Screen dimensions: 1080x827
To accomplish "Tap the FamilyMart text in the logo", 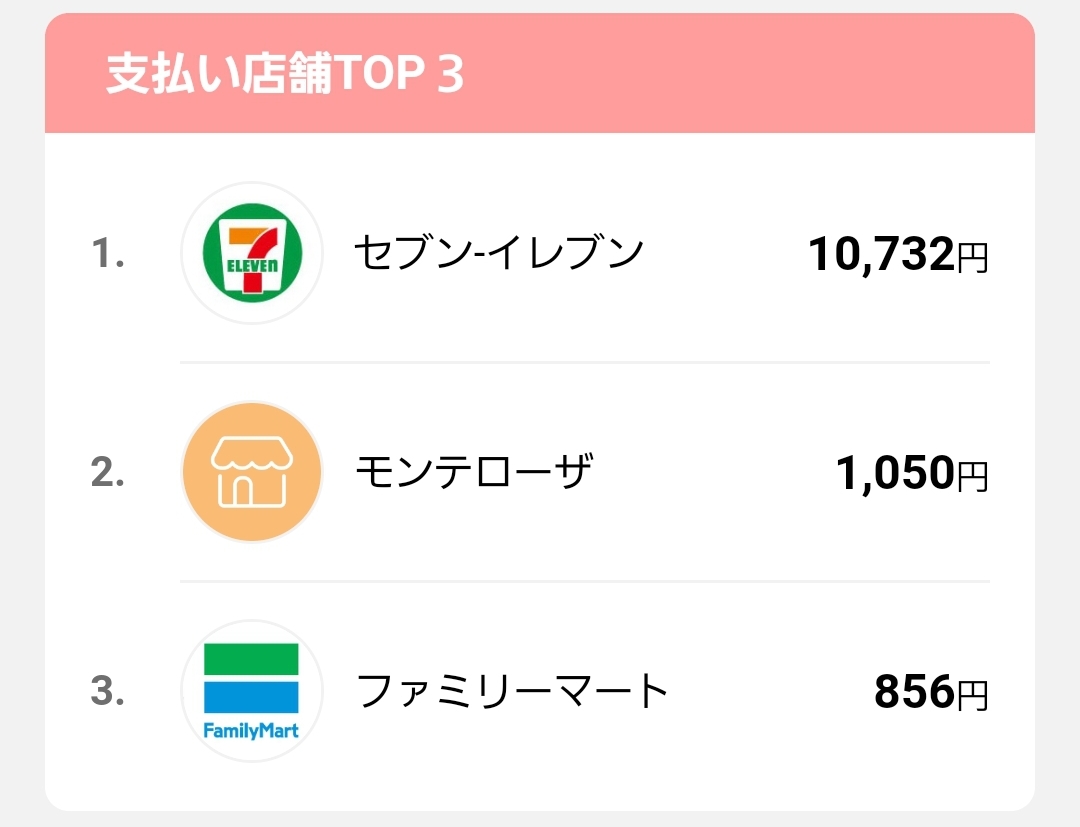I will (x=251, y=731).
